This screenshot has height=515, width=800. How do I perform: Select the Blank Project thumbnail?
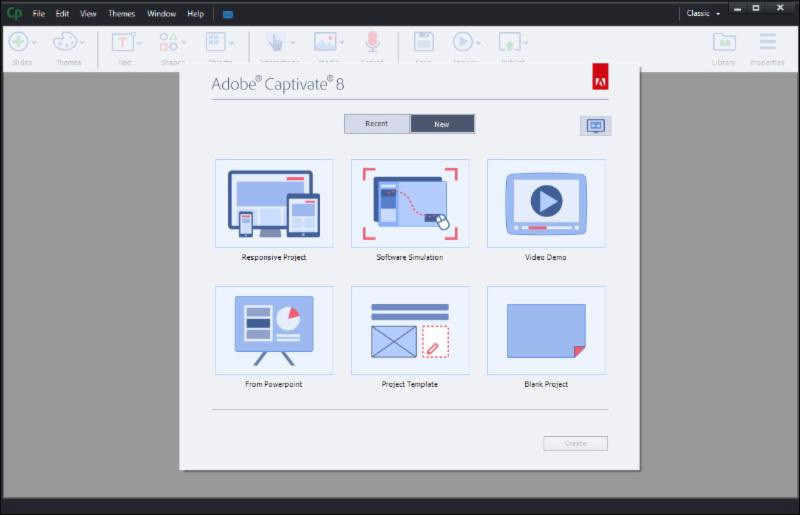click(546, 330)
